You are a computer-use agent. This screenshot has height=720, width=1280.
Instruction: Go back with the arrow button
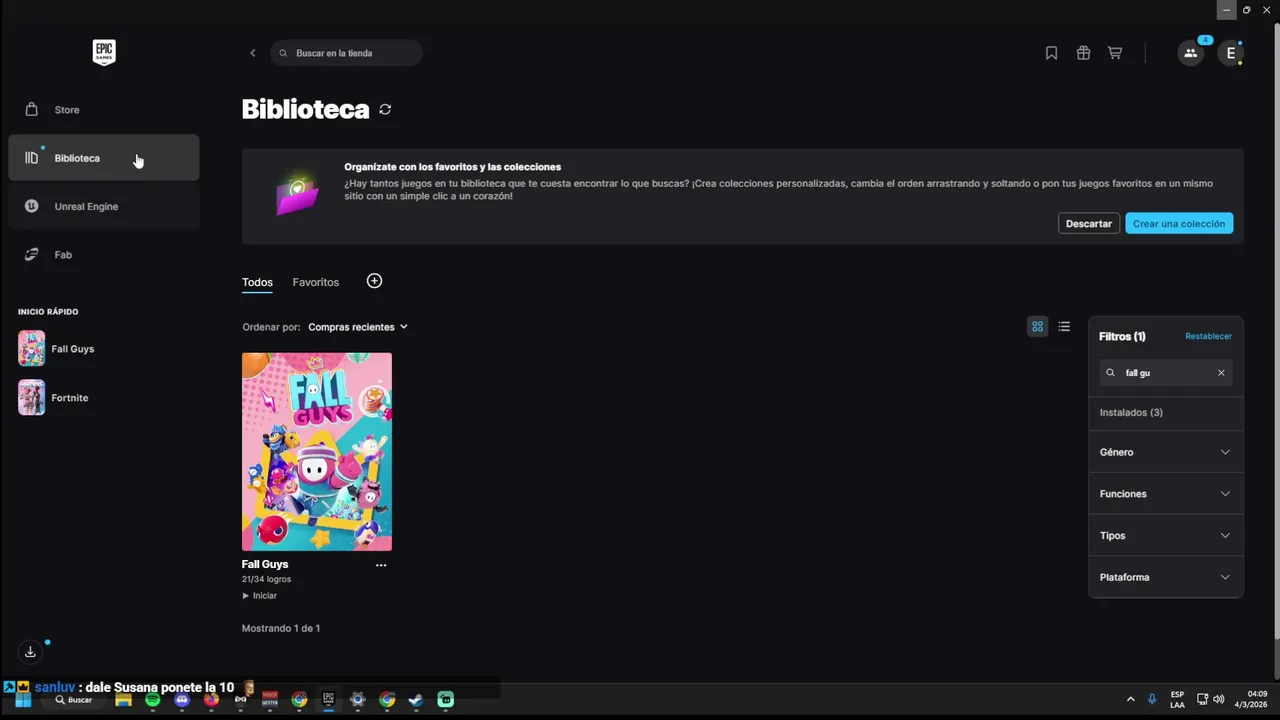pos(253,53)
